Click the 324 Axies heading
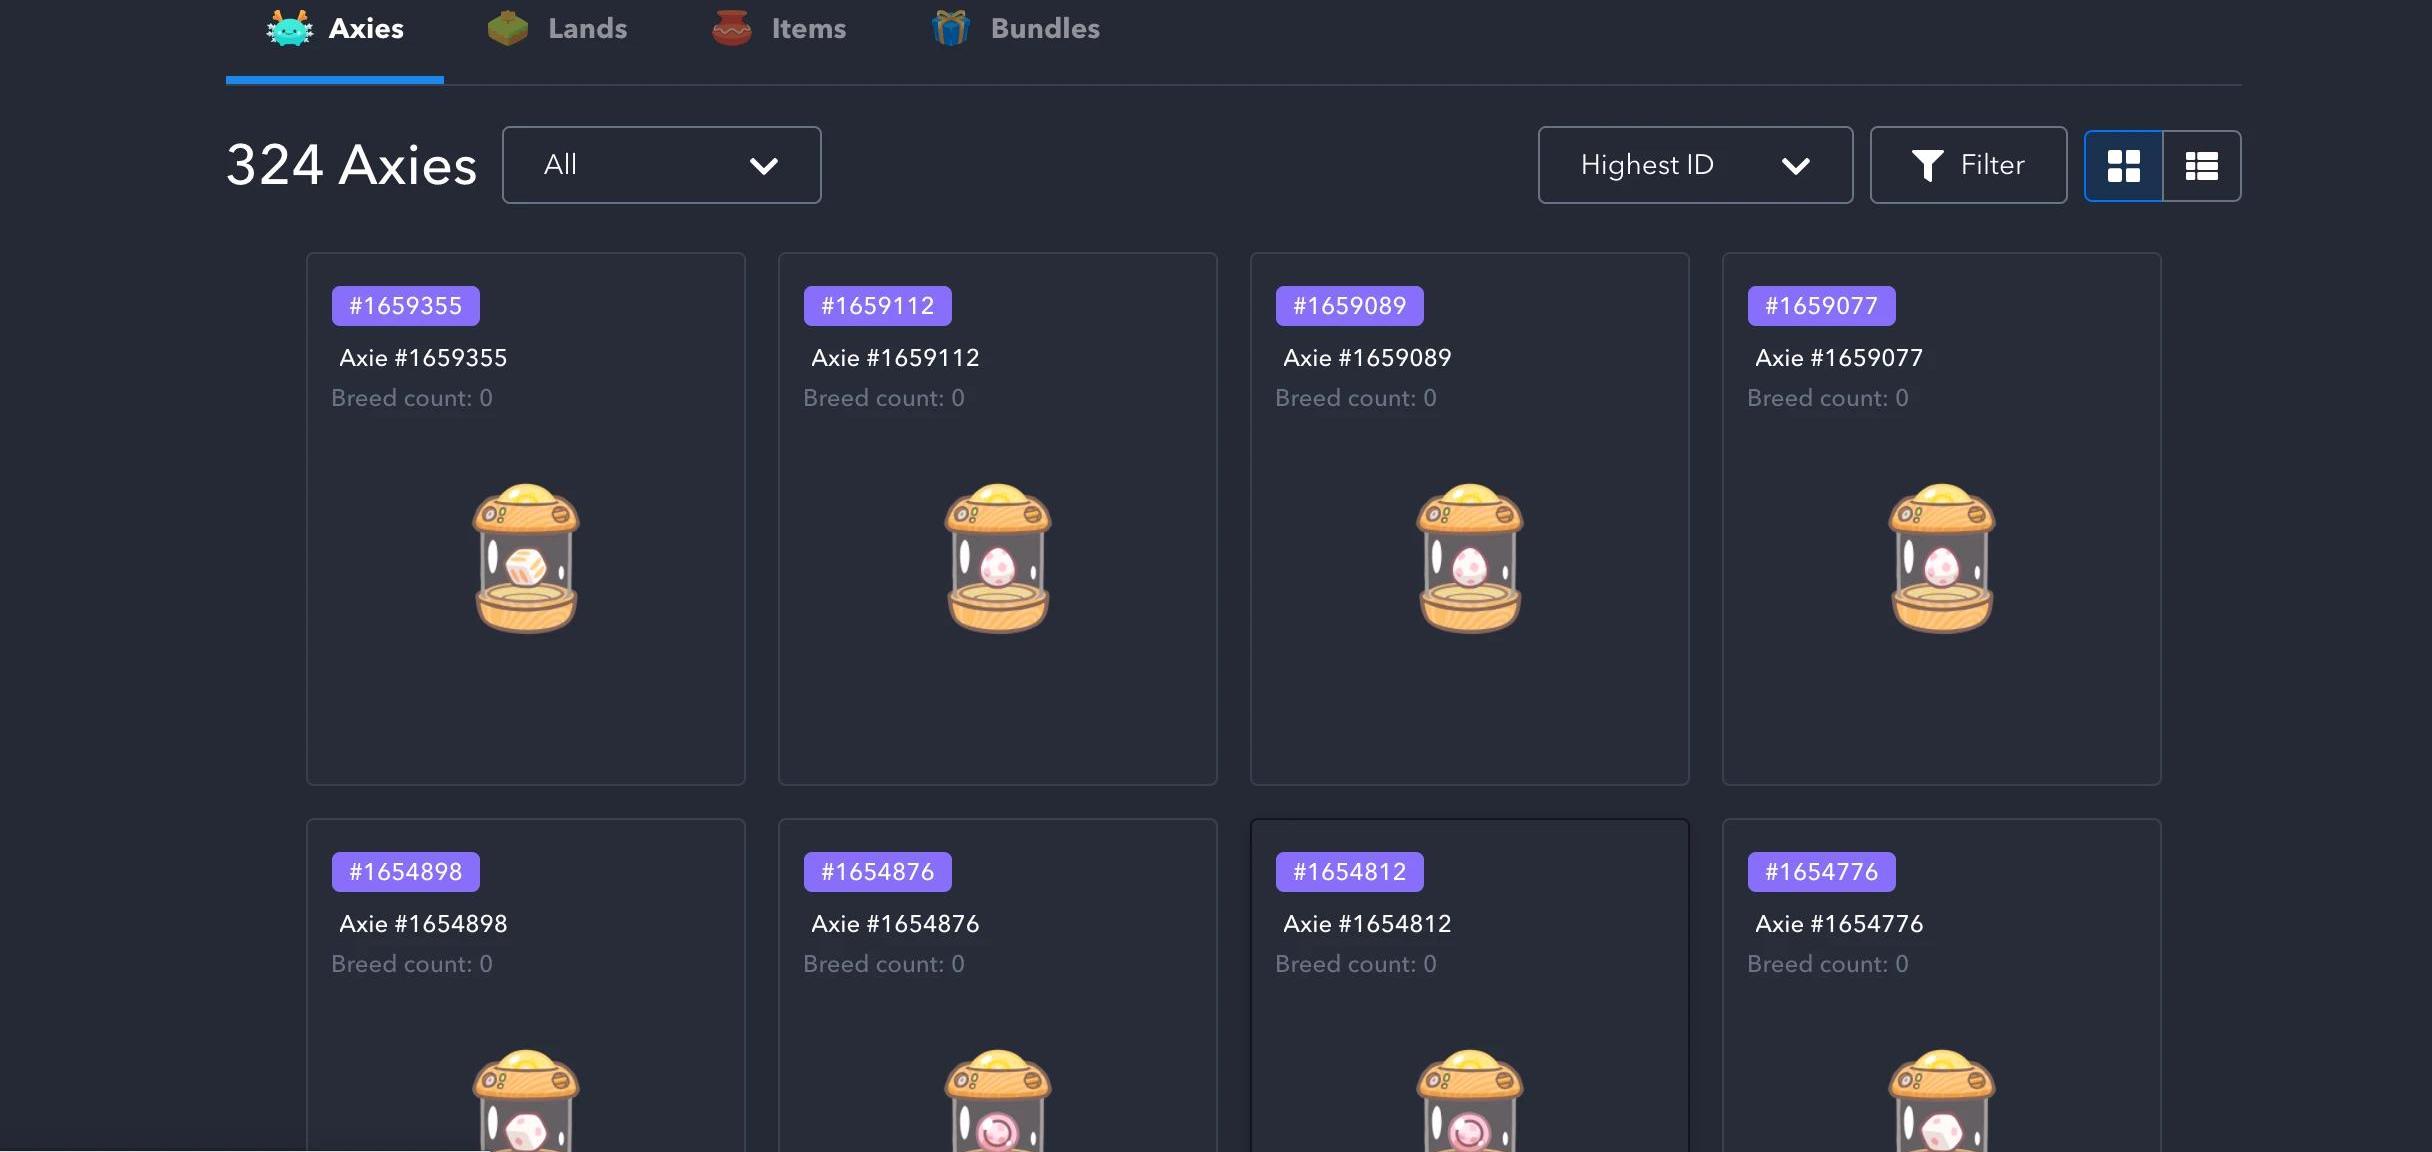The width and height of the screenshot is (2432, 1152). (x=352, y=165)
